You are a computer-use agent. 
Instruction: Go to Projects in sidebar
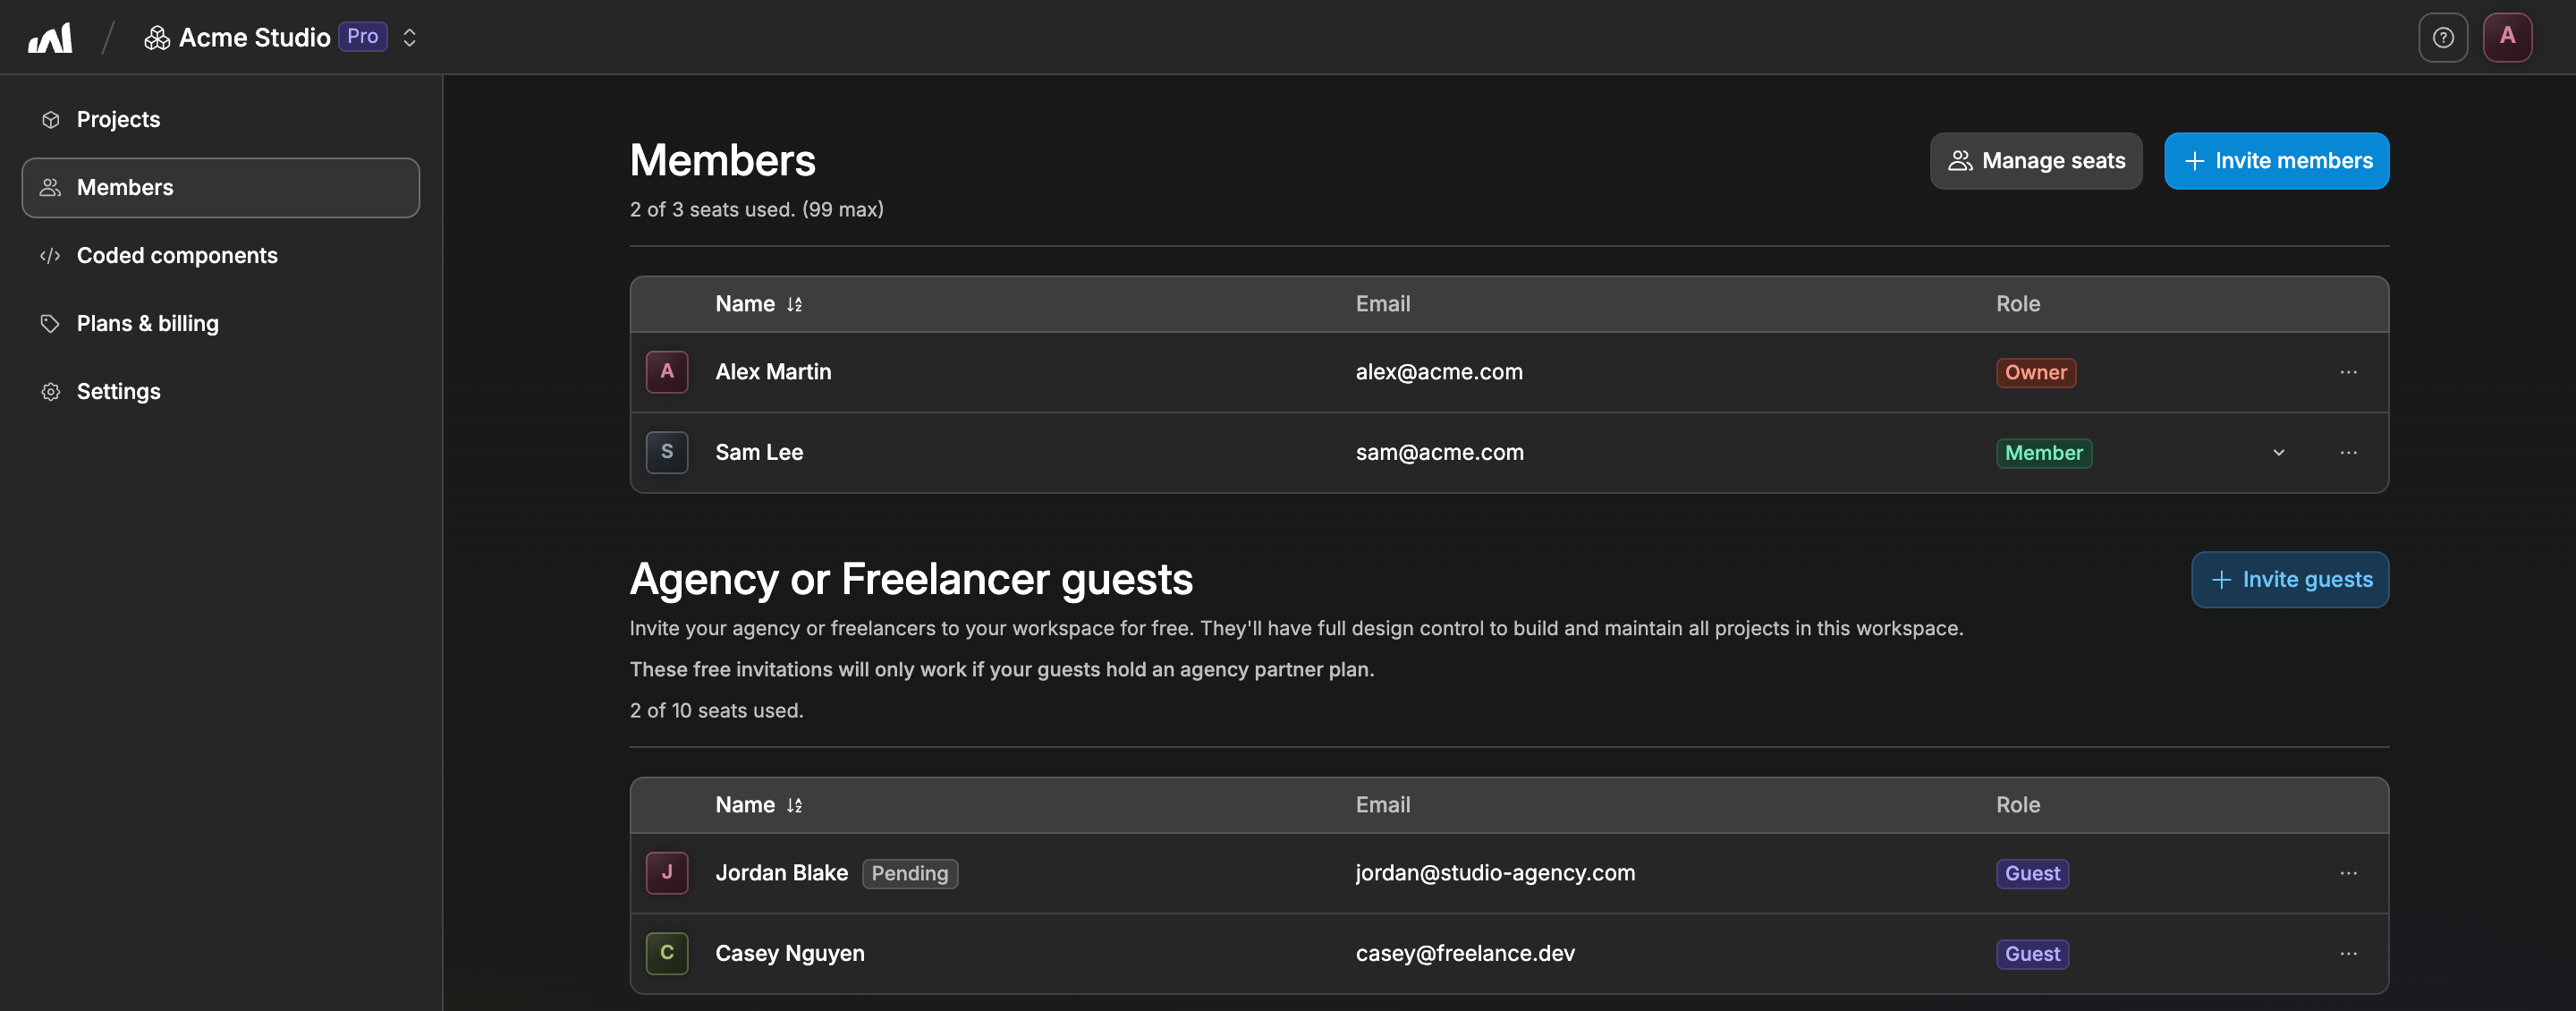220,120
